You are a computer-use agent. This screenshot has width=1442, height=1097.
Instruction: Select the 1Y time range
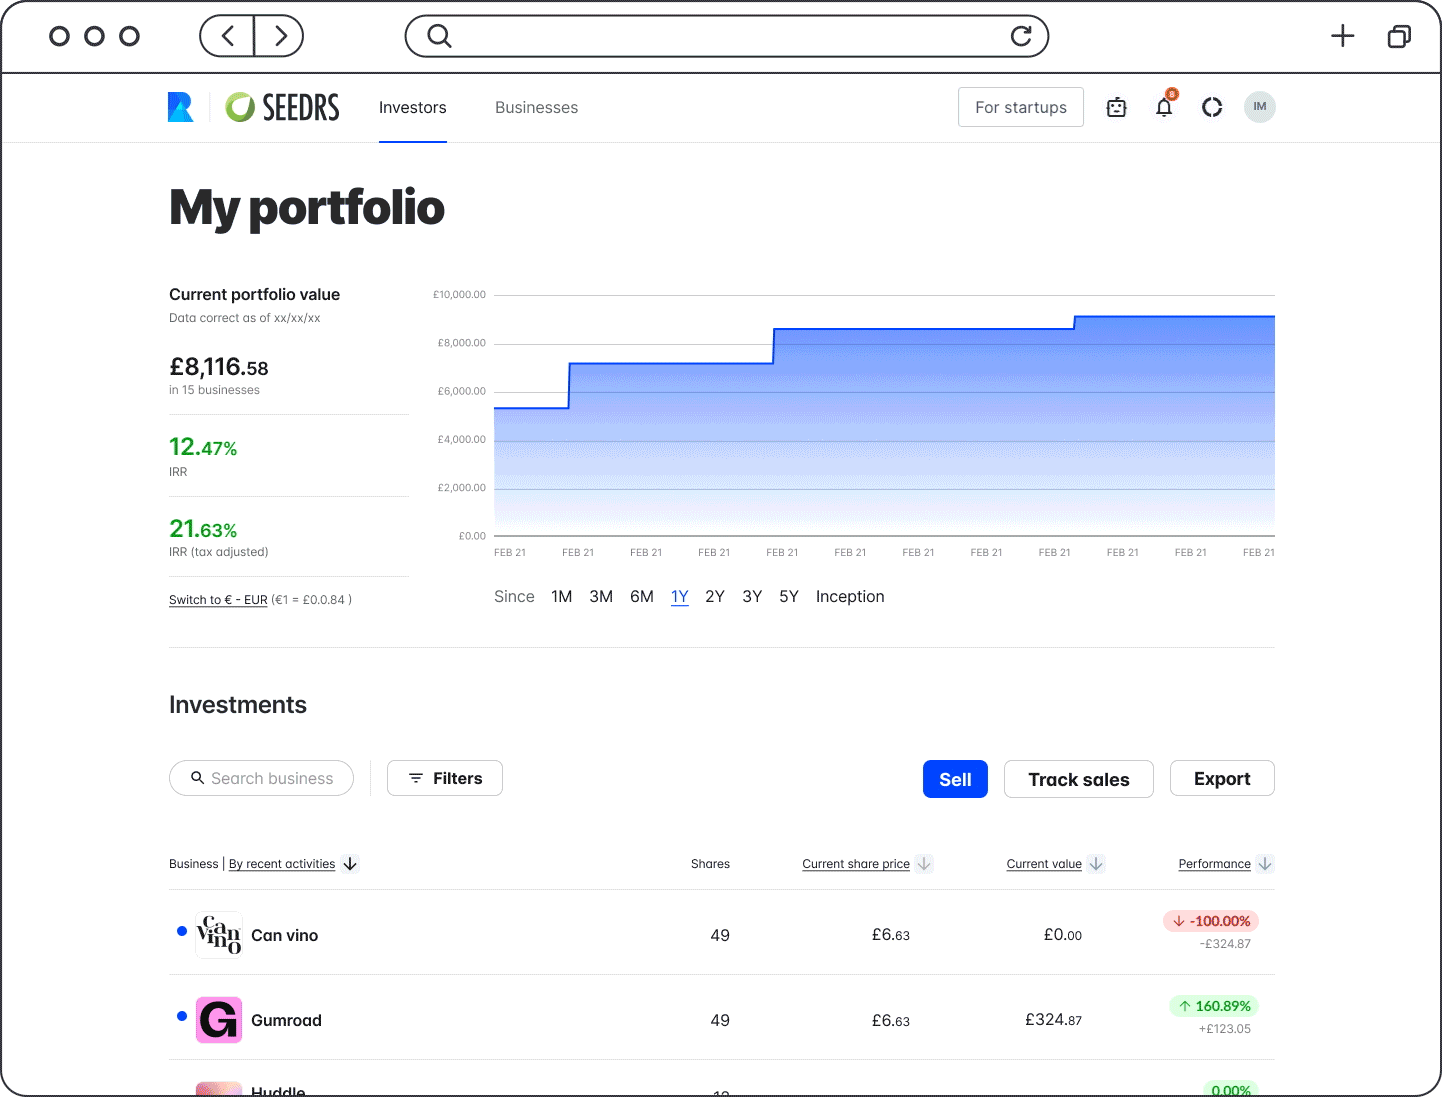click(680, 596)
